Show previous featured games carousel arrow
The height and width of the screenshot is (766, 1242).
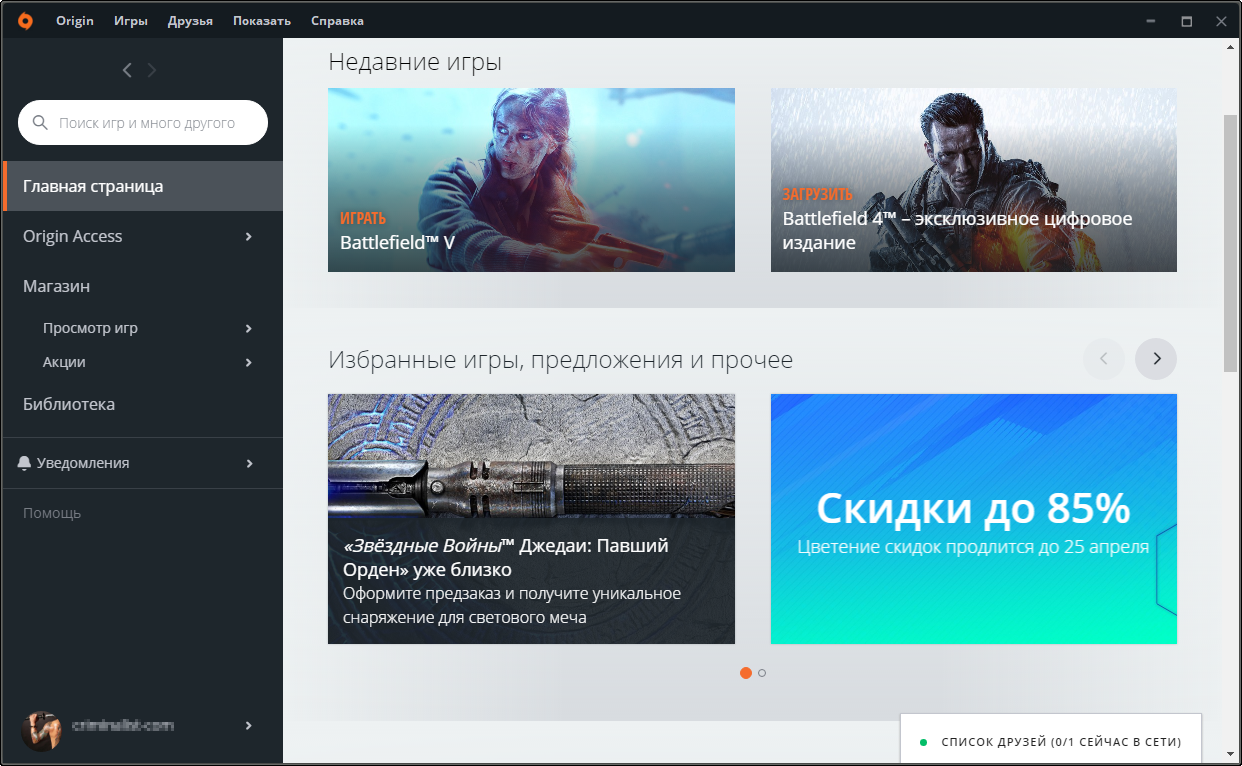(1104, 359)
